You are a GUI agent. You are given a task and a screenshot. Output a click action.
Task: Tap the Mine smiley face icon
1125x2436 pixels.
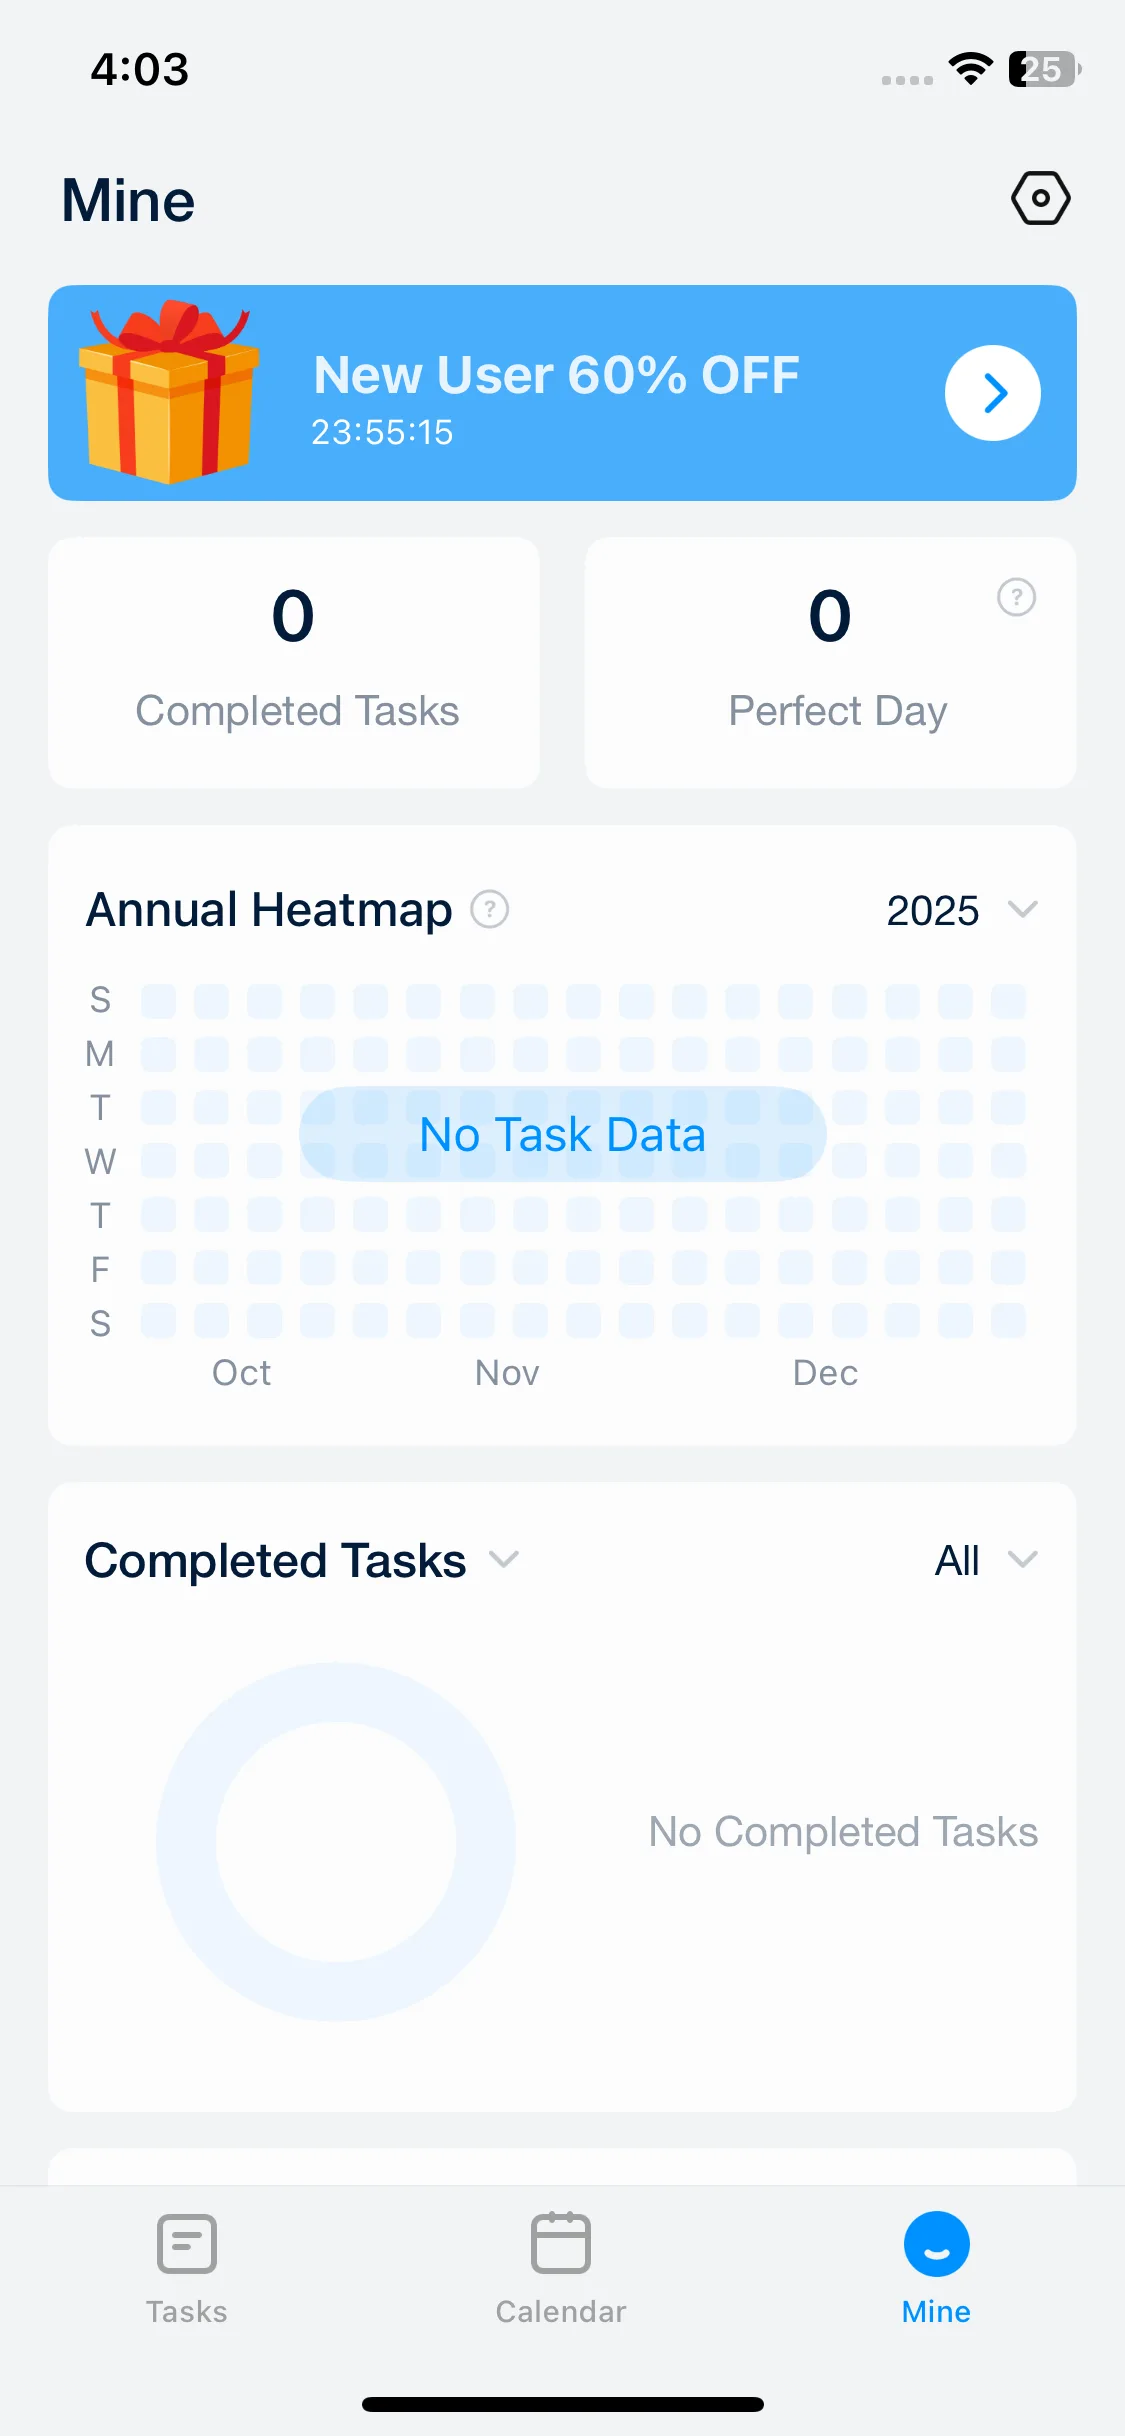click(936, 2243)
